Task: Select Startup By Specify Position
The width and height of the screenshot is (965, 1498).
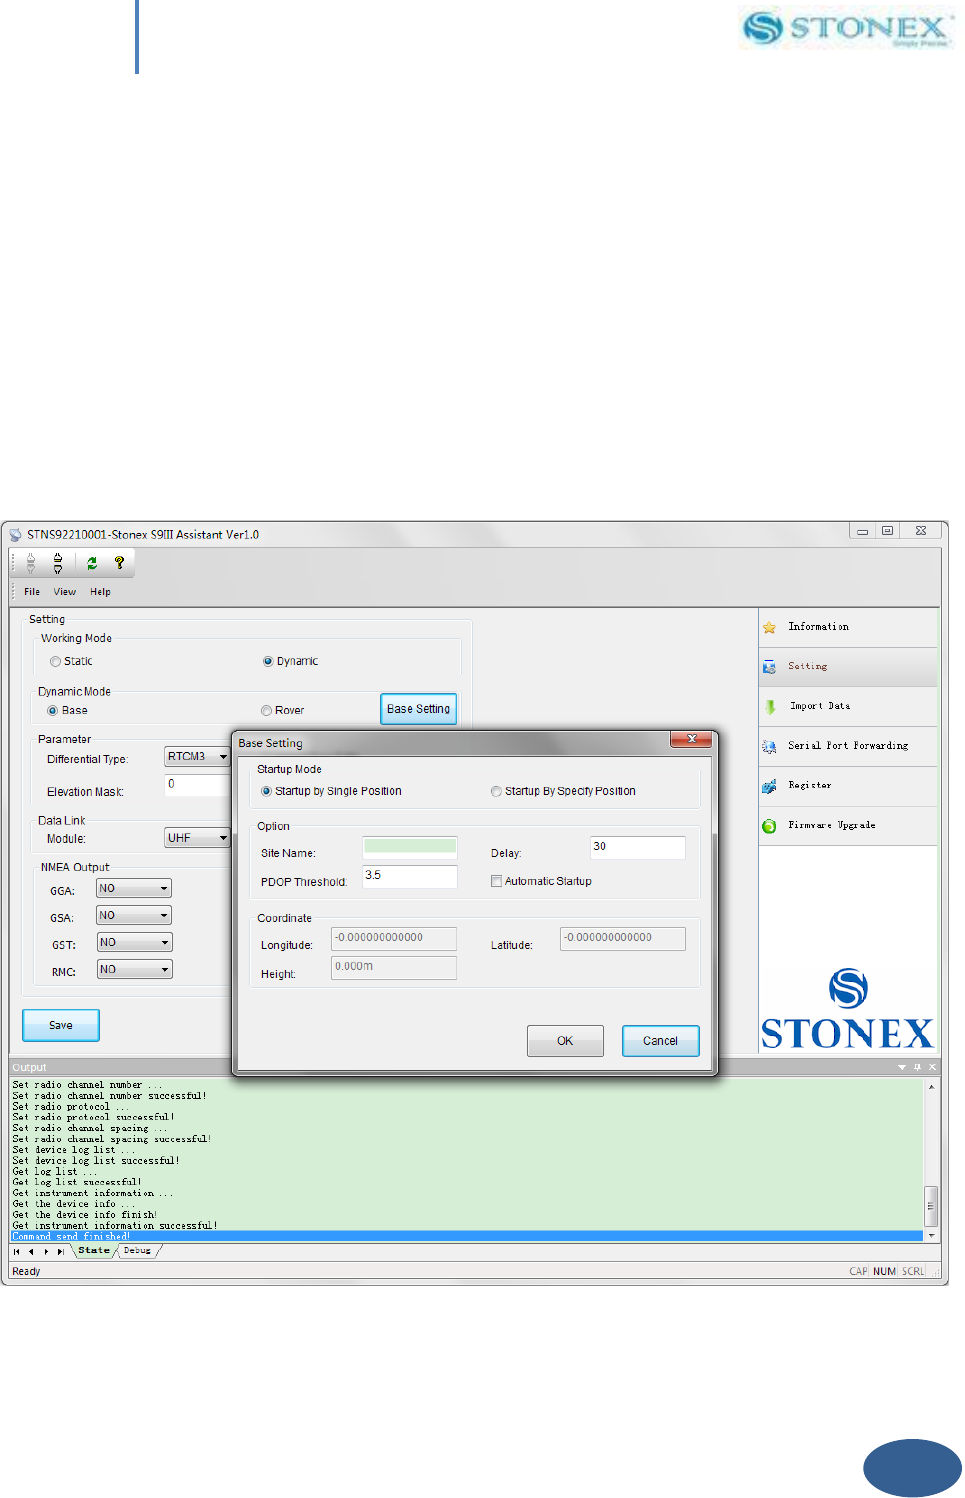Action: (x=496, y=791)
